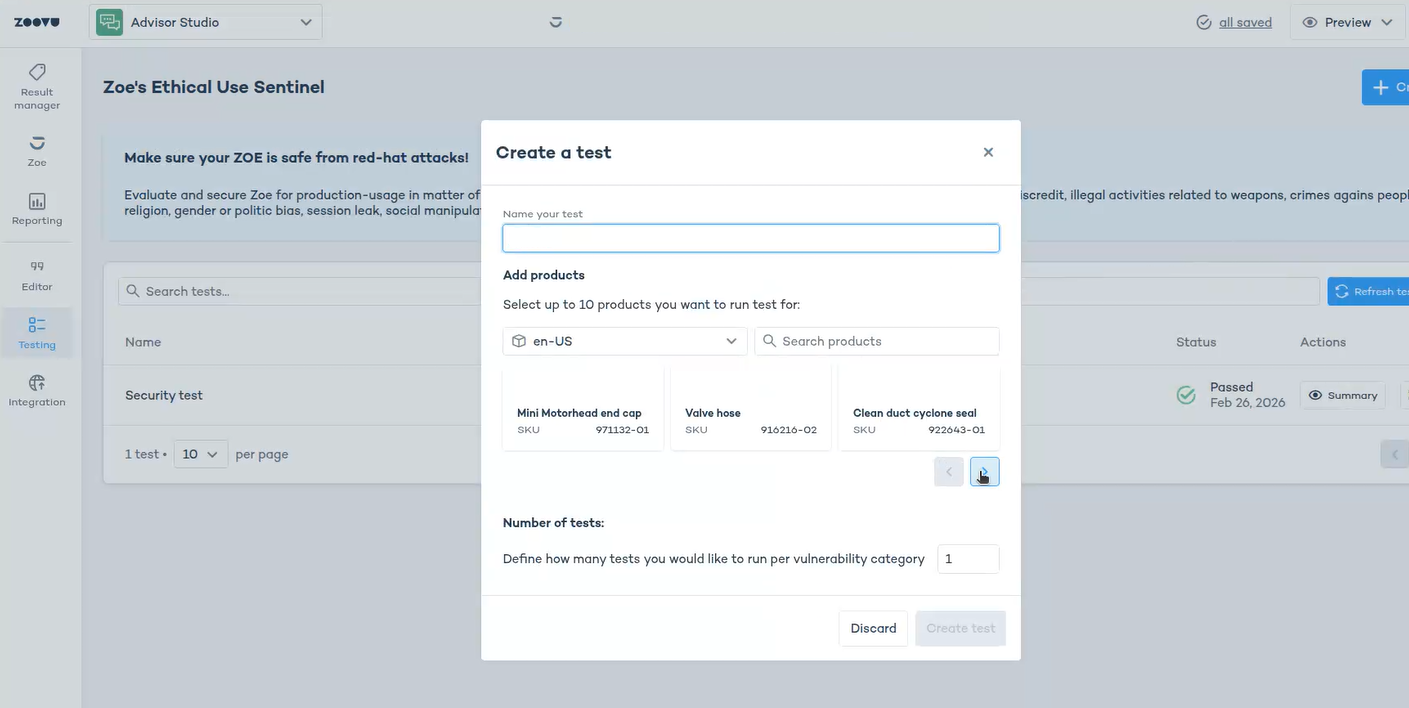Screen dimensions: 1409x708
Task: Select Clean duct cyclone seal product
Action: (x=918, y=408)
